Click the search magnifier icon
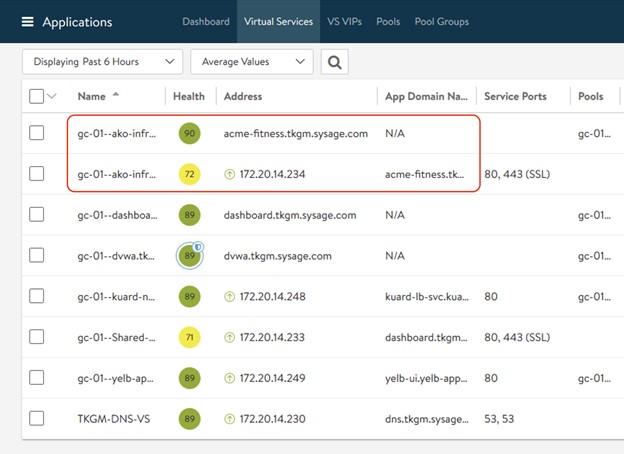This screenshot has height=454, width=624. point(334,62)
